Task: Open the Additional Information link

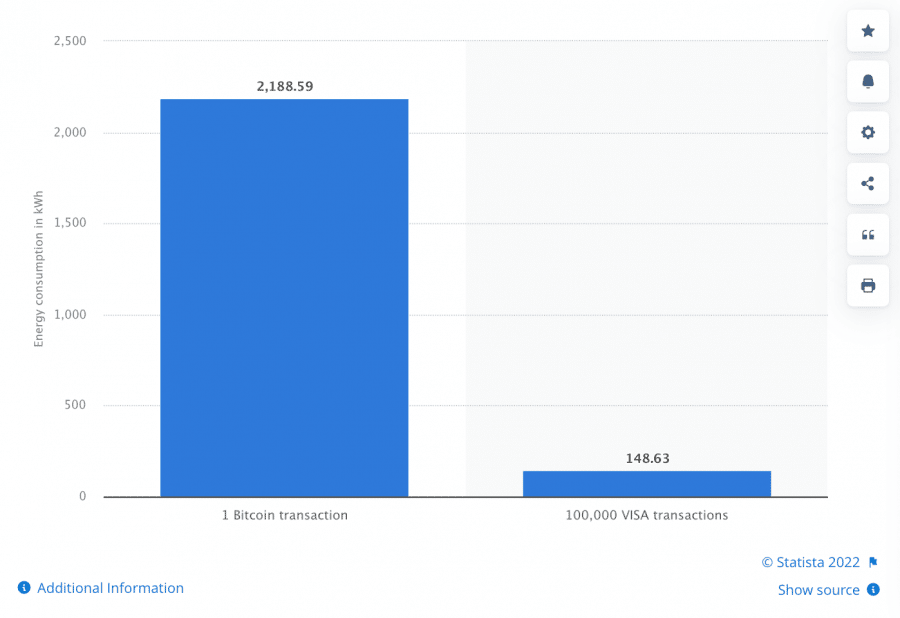Action: click(110, 588)
